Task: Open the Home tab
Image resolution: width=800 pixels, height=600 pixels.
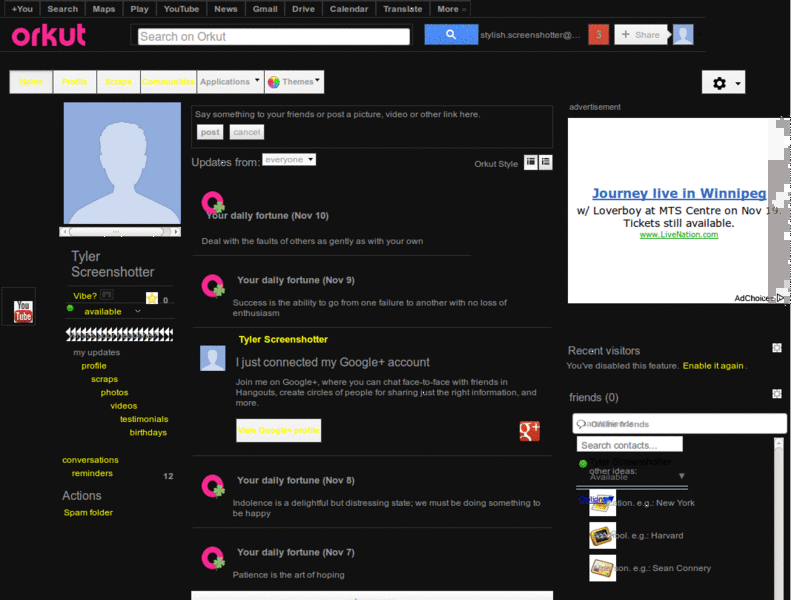Action: coord(31,82)
